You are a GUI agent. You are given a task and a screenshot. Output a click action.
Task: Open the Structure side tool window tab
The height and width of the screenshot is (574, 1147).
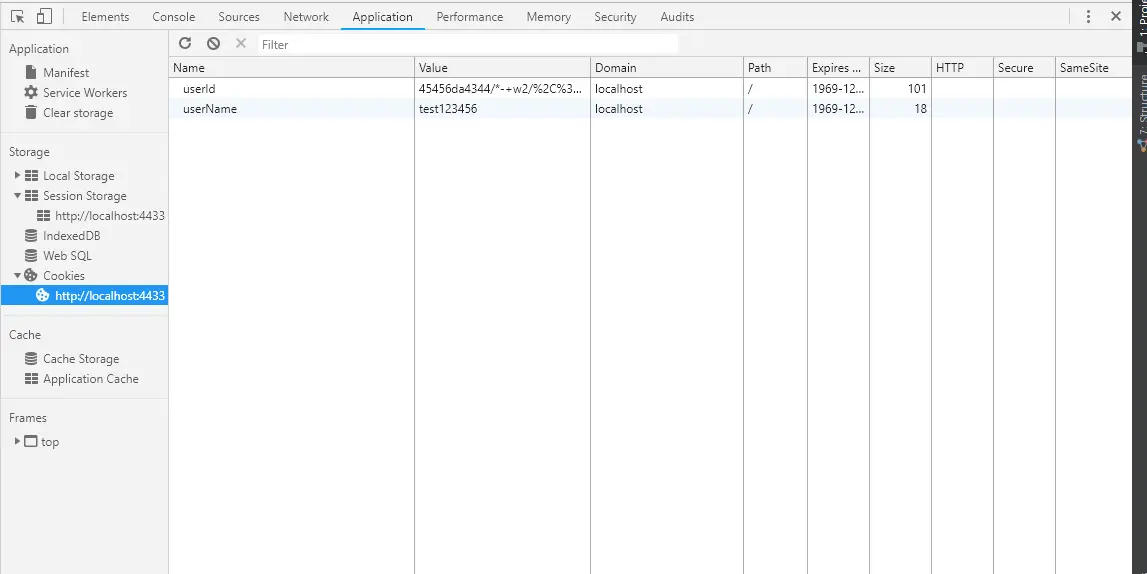[1141, 112]
